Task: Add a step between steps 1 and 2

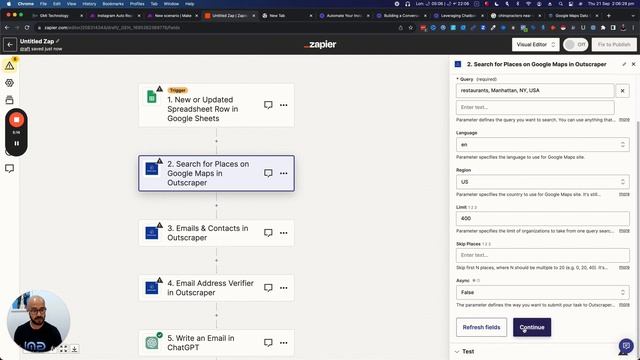Action: point(216,141)
